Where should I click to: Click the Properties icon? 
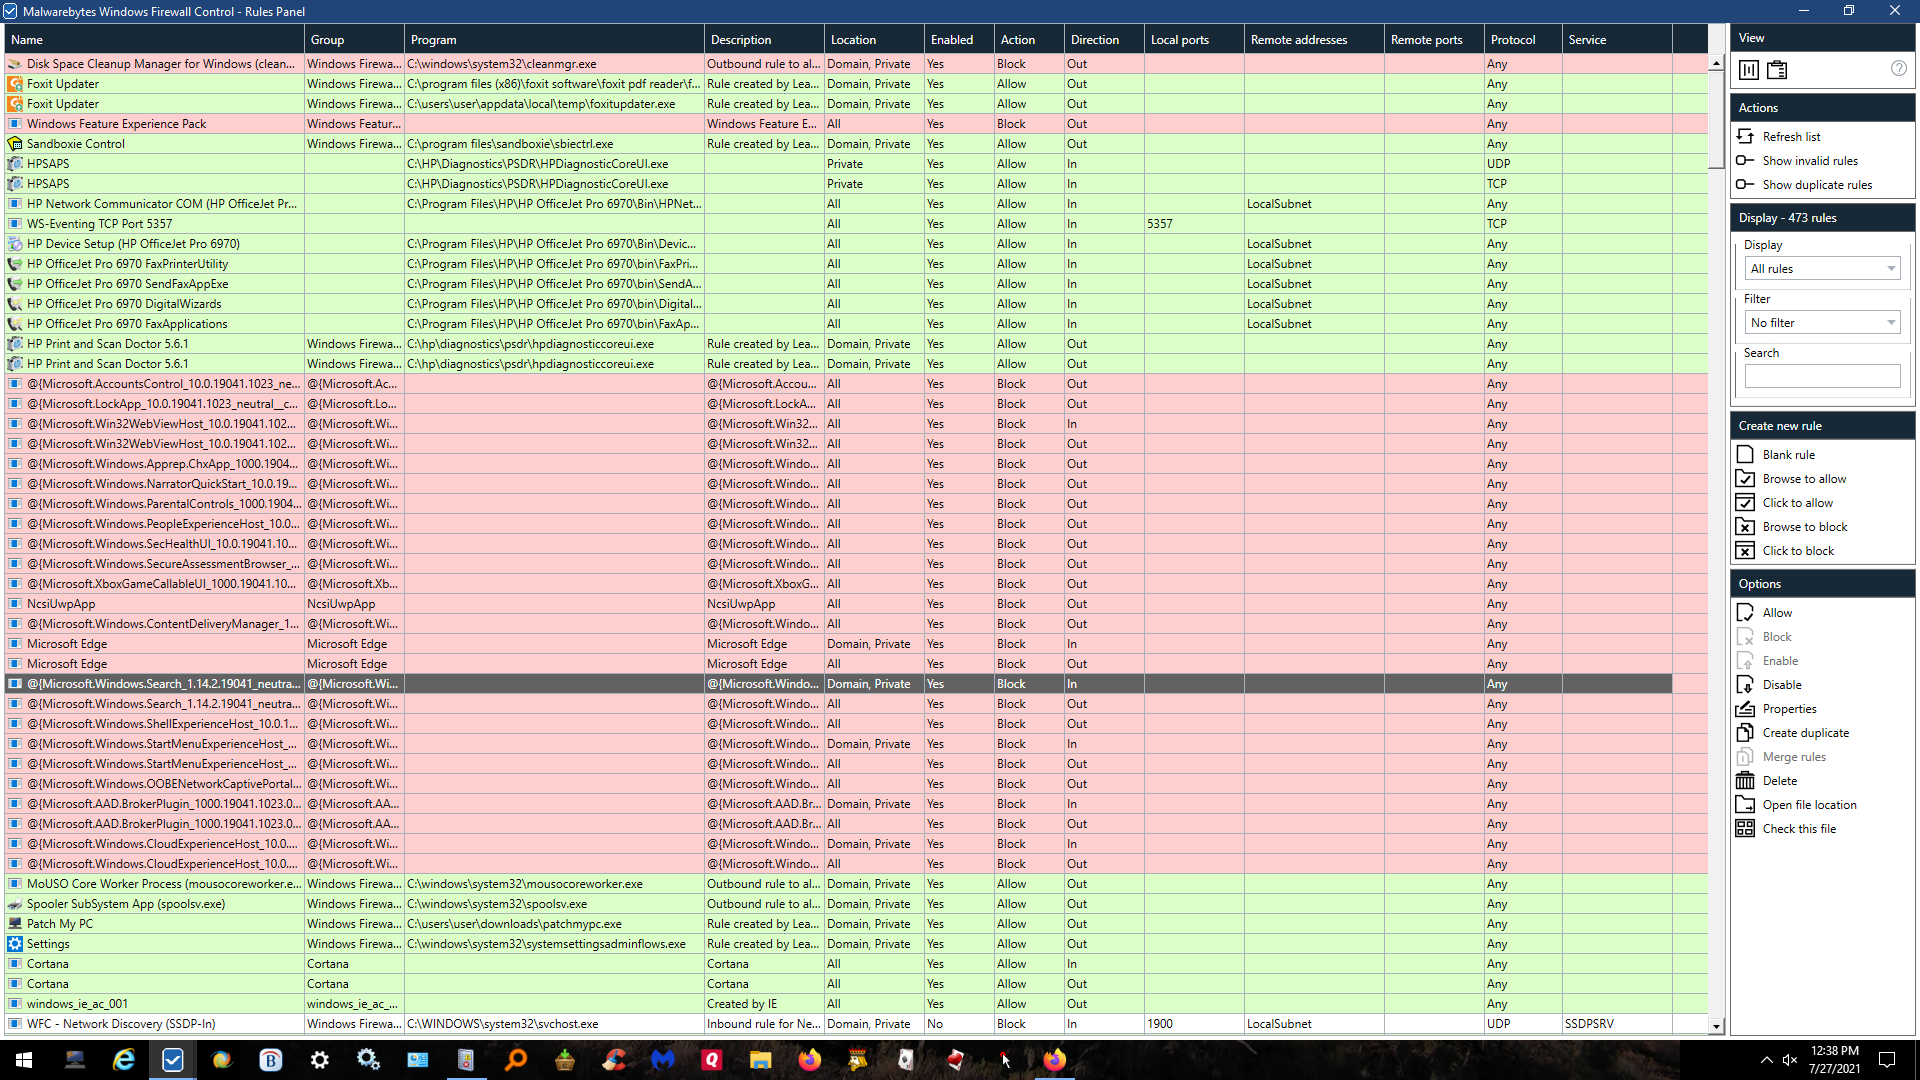(x=1745, y=709)
